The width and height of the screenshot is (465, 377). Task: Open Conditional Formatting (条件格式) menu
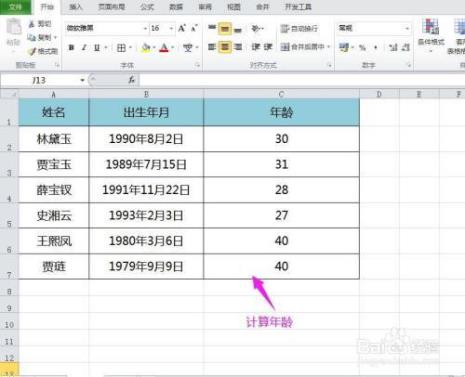tap(431, 35)
